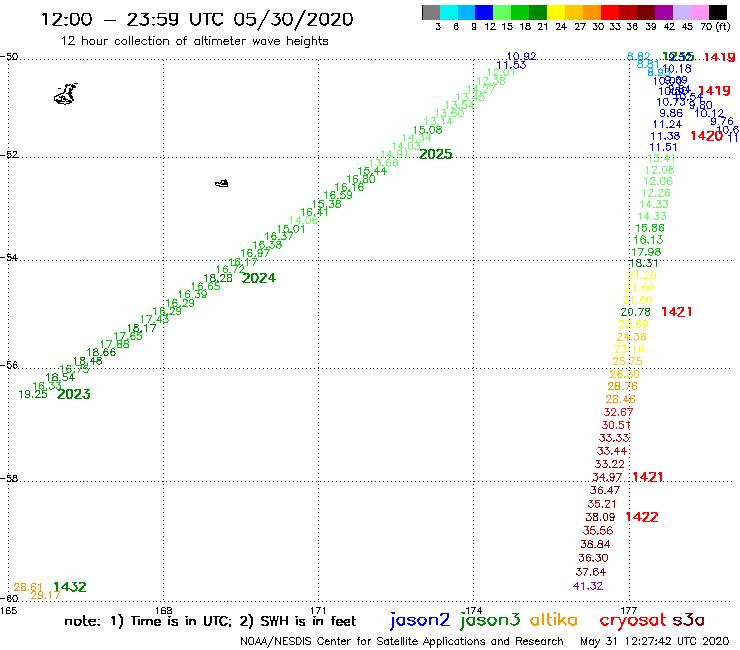Click the cryosat legend label

632,620
